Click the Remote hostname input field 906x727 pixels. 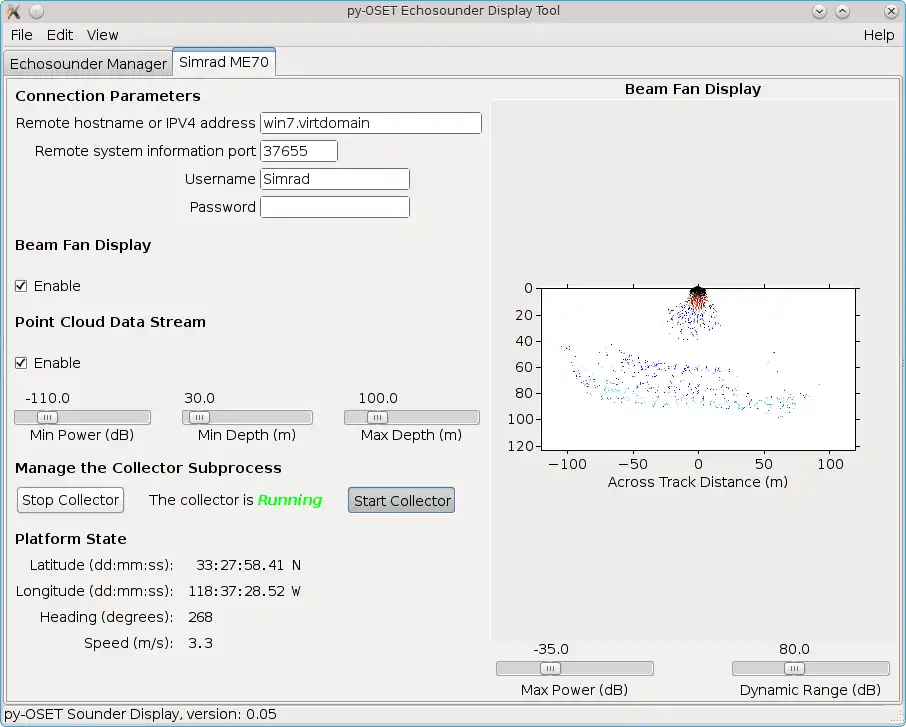click(x=371, y=123)
